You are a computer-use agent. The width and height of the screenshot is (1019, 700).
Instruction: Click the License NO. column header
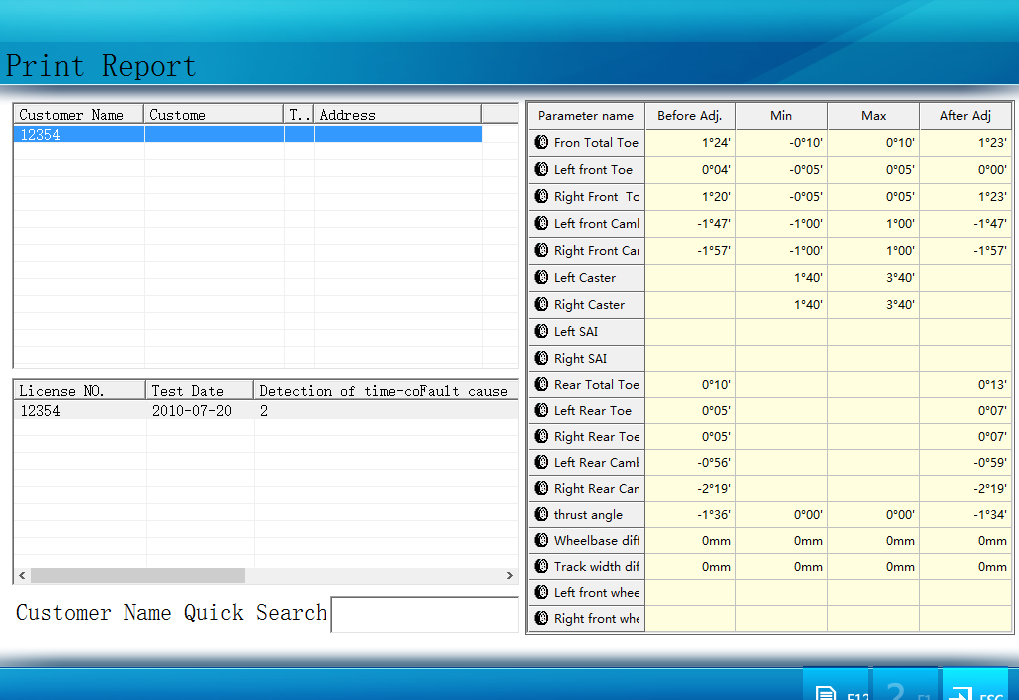pos(79,391)
